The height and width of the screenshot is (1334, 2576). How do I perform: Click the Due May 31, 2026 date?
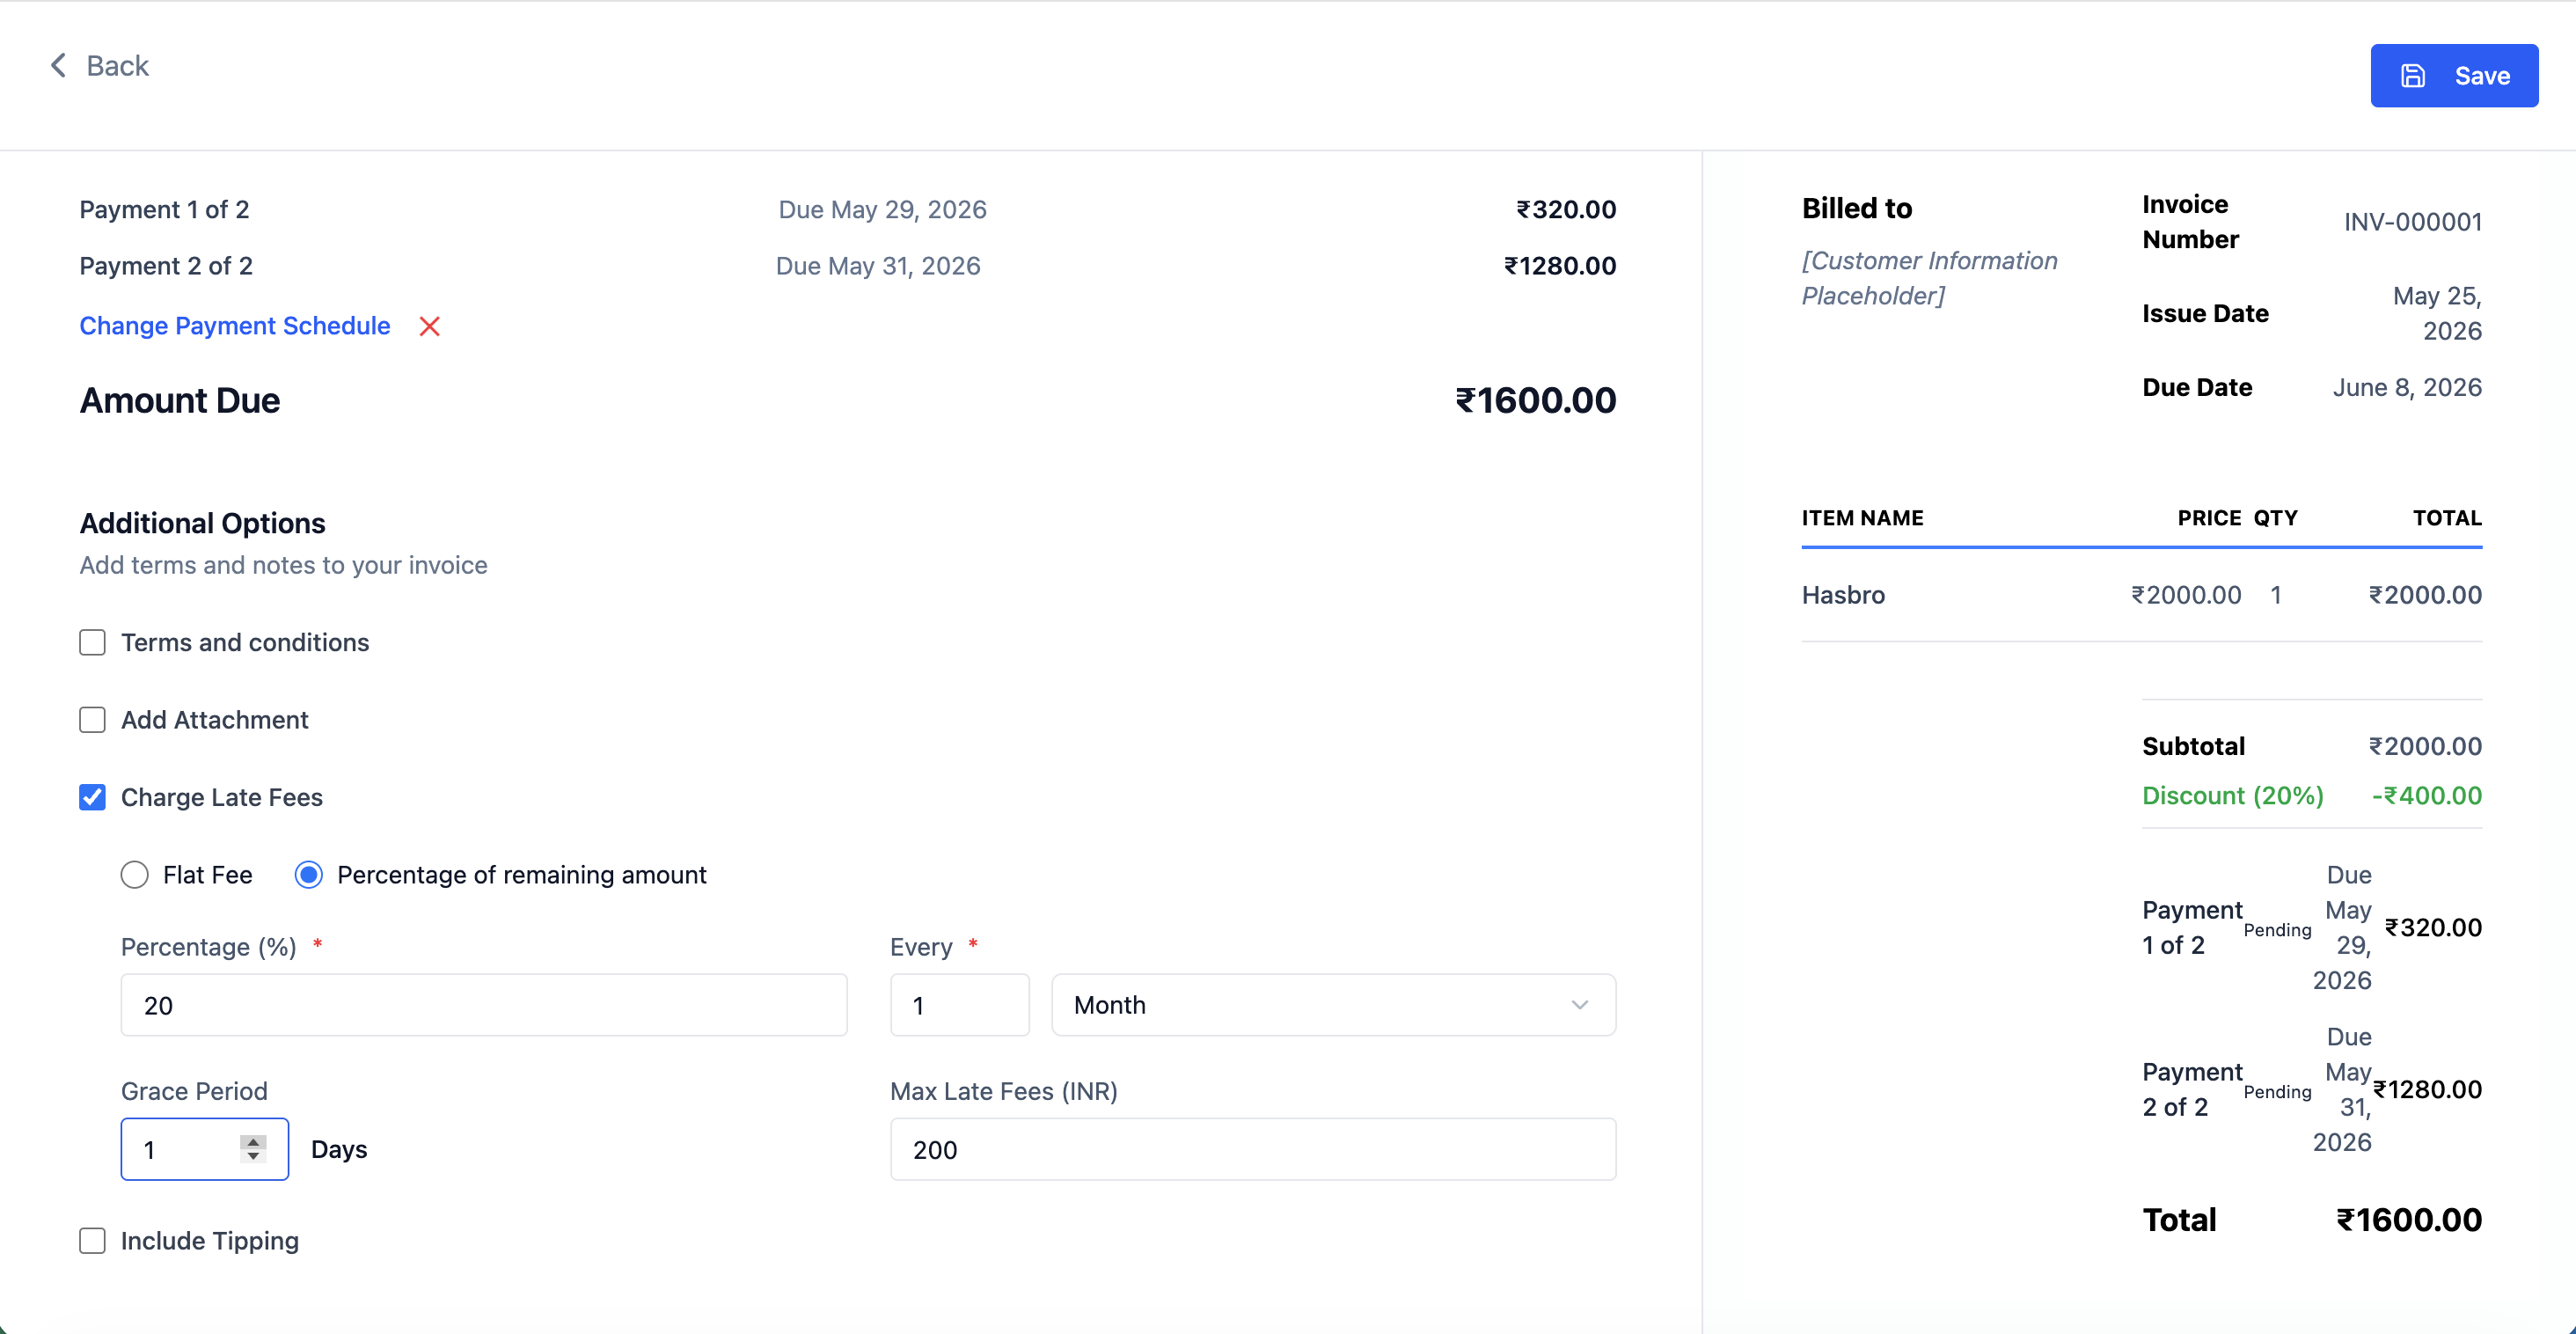point(878,266)
